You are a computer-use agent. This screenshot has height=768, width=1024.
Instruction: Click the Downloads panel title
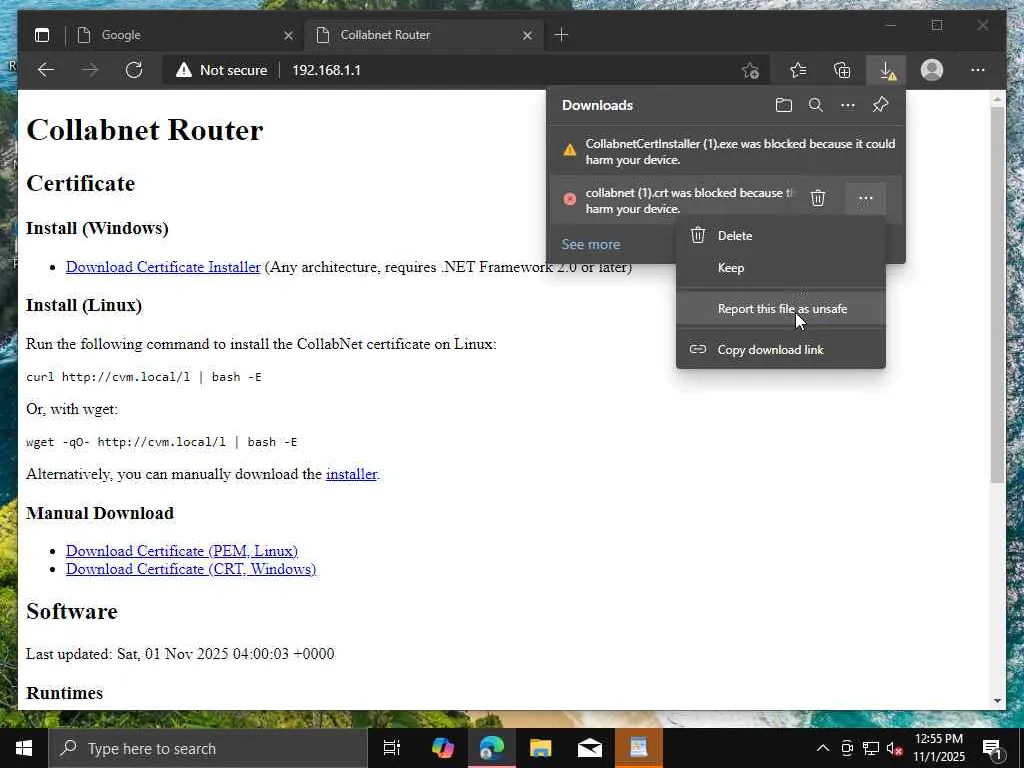pyautogui.click(x=597, y=105)
